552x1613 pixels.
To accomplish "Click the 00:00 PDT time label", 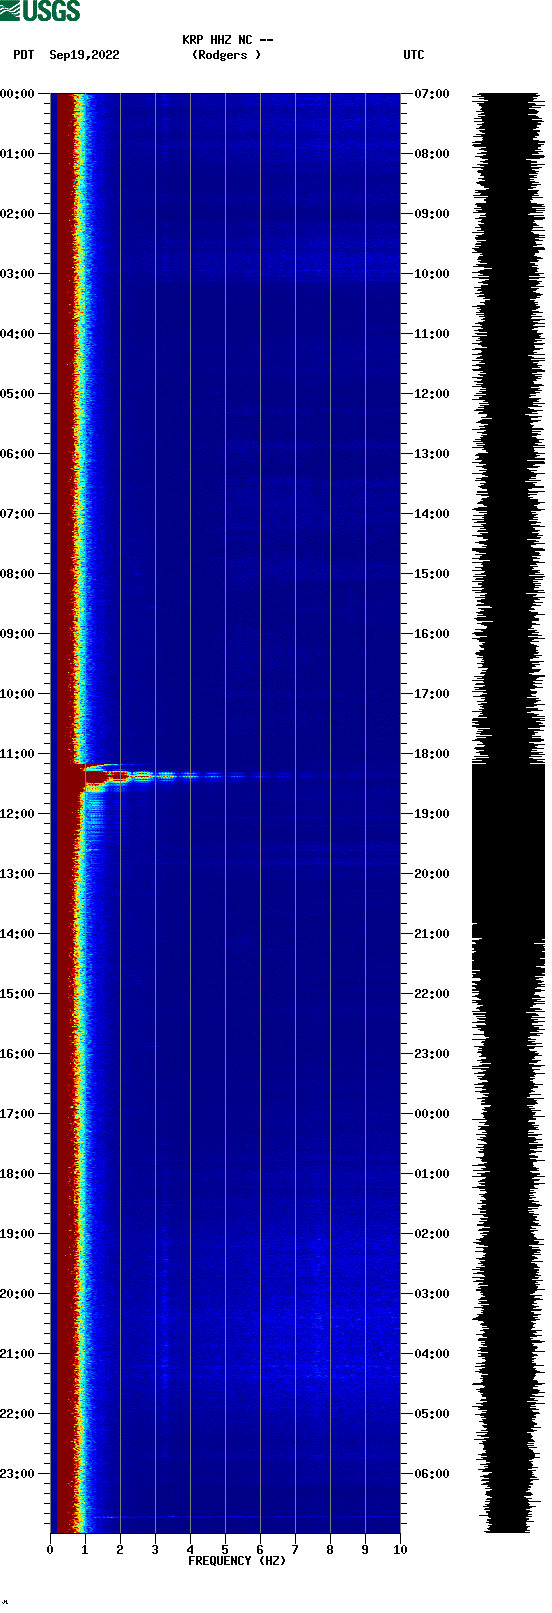I will pos(17,94).
